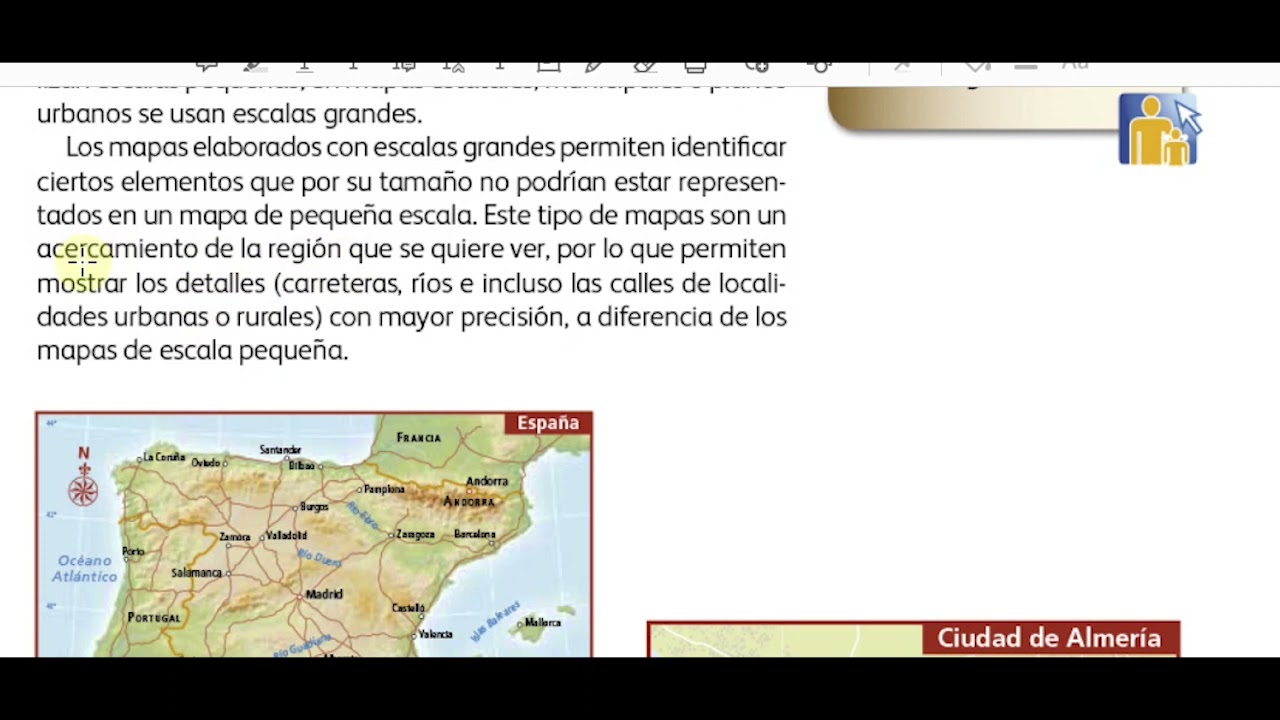The width and height of the screenshot is (1280, 720).
Task: Click the word 'calles' in the paragraph
Action: coord(642,283)
